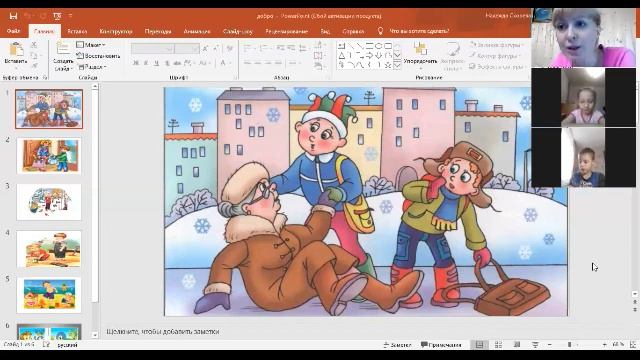Select the oval shape in shapes gallery
The width and height of the screenshot is (640, 360).
pyautogui.click(x=378, y=46)
